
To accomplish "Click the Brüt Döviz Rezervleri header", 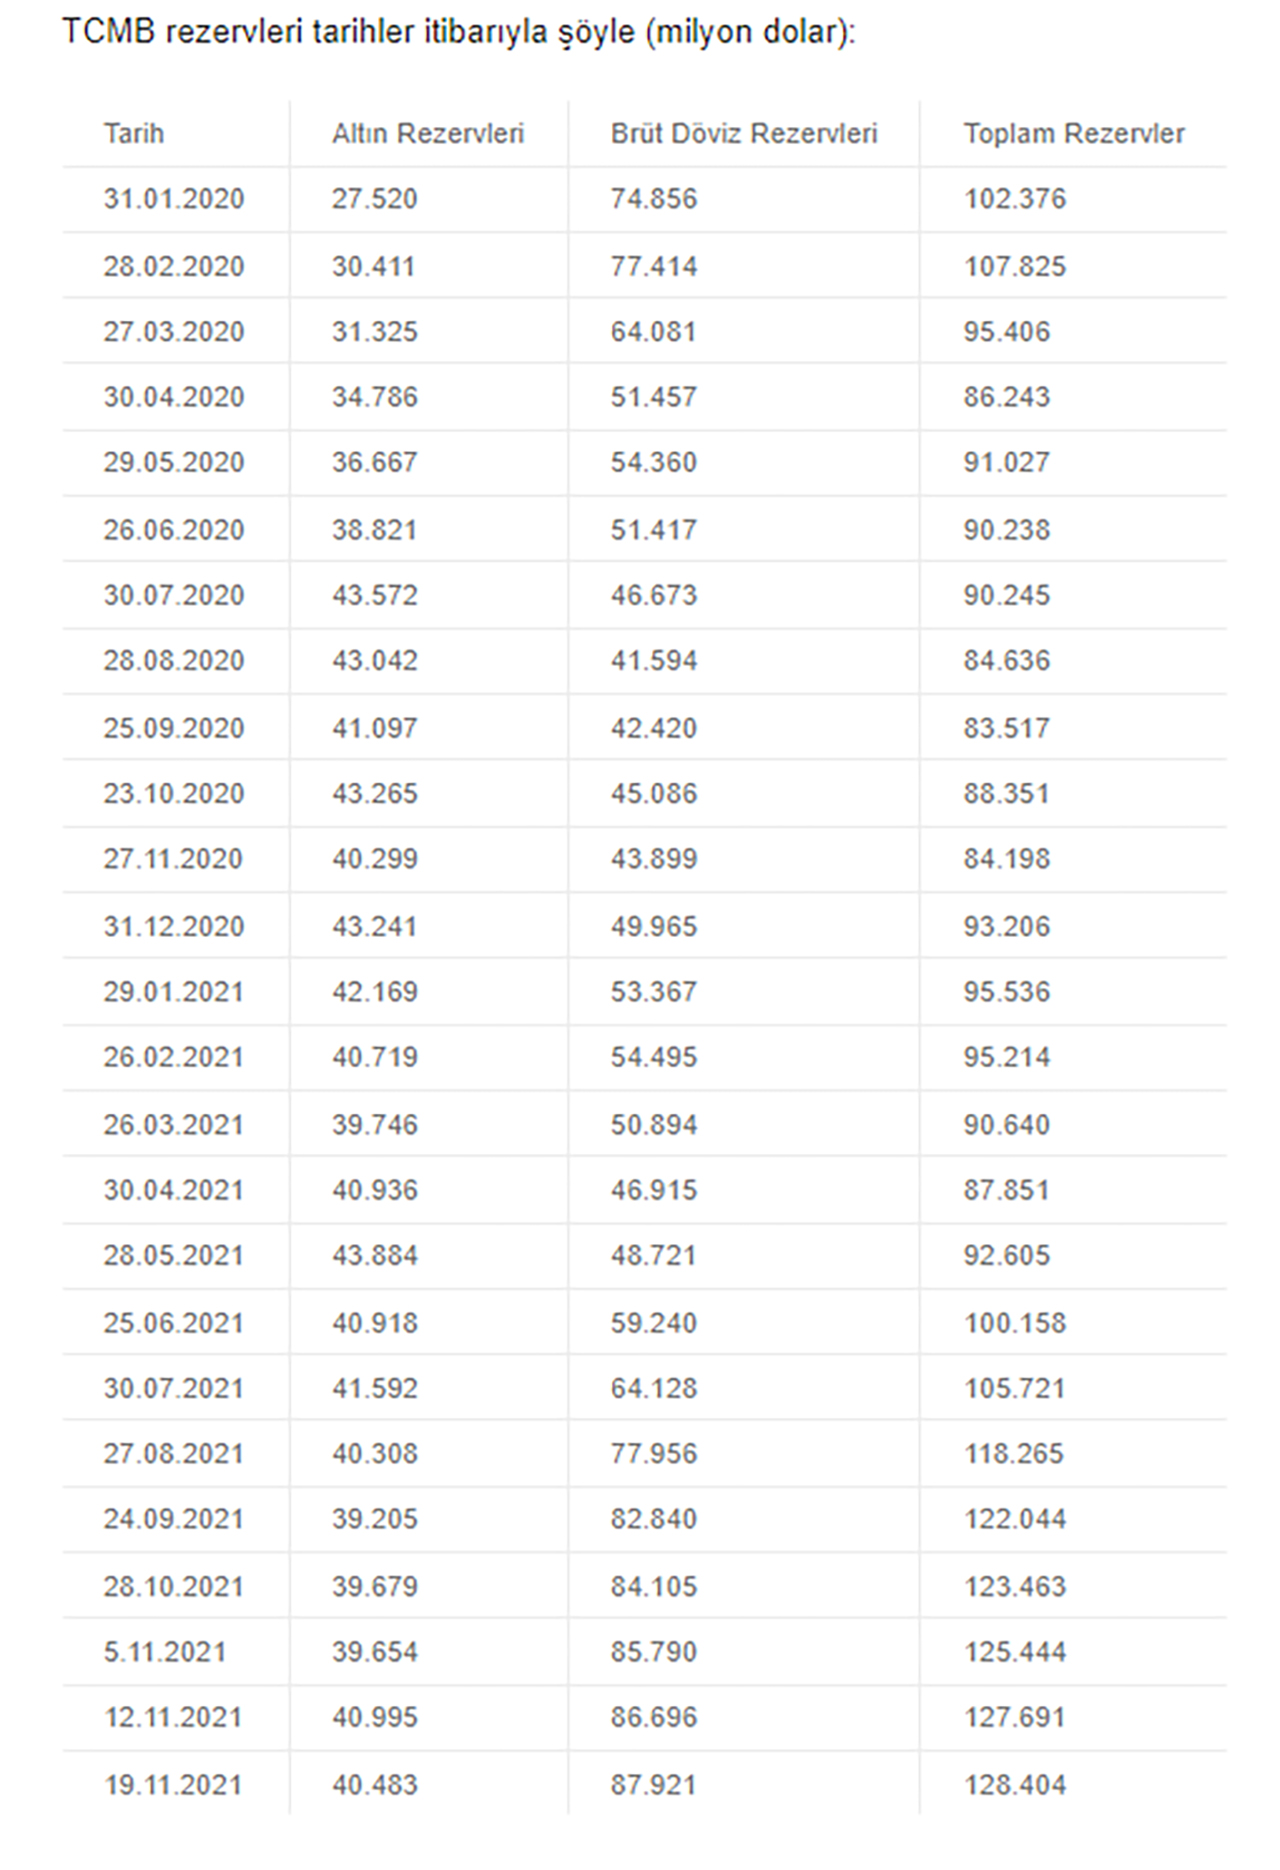I will pyautogui.click(x=743, y=134).
